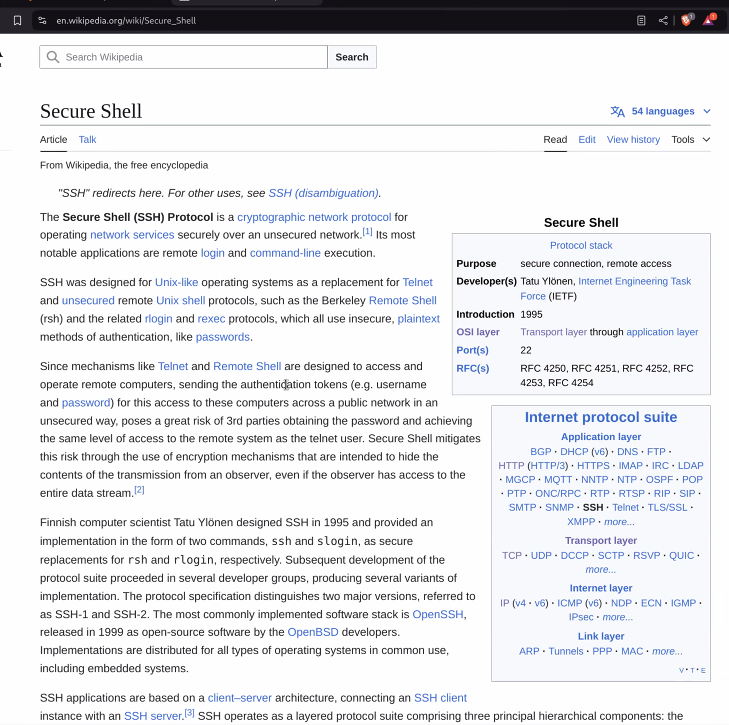
Task: Open the IPsec link
Action: tap(581, 617)
